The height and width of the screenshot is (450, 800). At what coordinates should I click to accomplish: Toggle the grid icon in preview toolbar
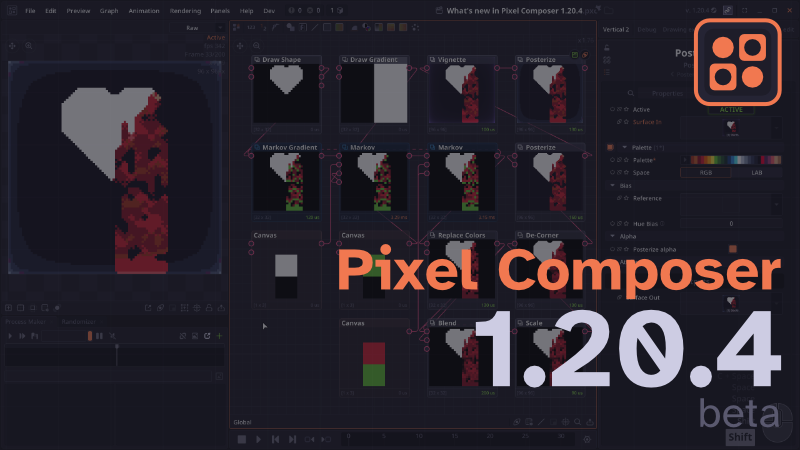click(x=184, y=308)
